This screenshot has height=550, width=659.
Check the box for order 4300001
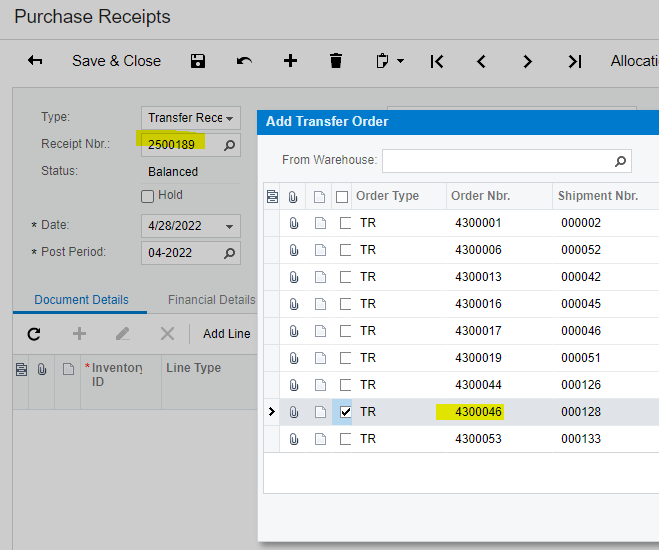tap(345, 223)
